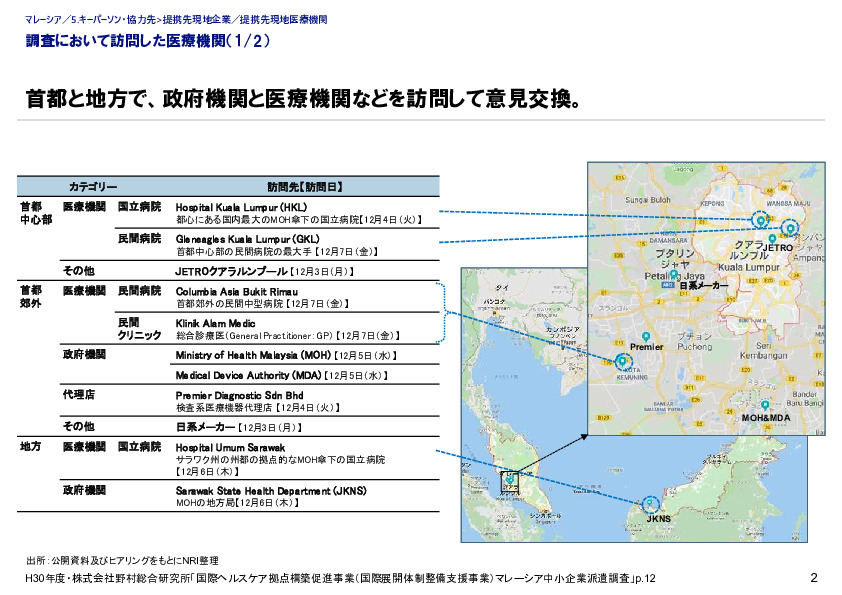Select the Premier pin on the map
Viewport: 842px width, 595px height.
646,337
